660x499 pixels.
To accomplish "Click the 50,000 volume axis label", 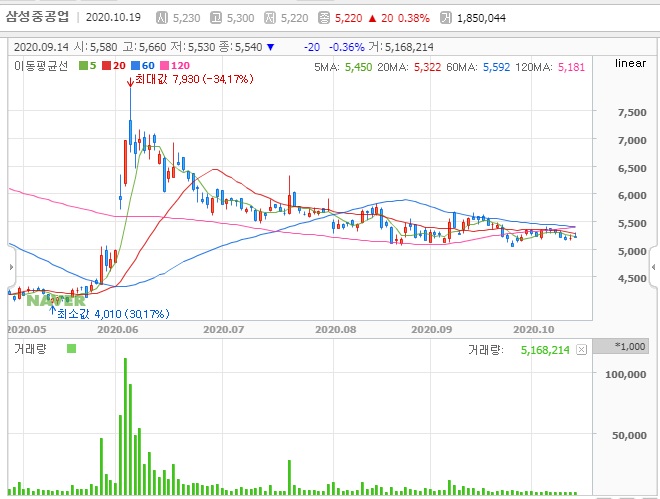I will [x=629, y=435].
